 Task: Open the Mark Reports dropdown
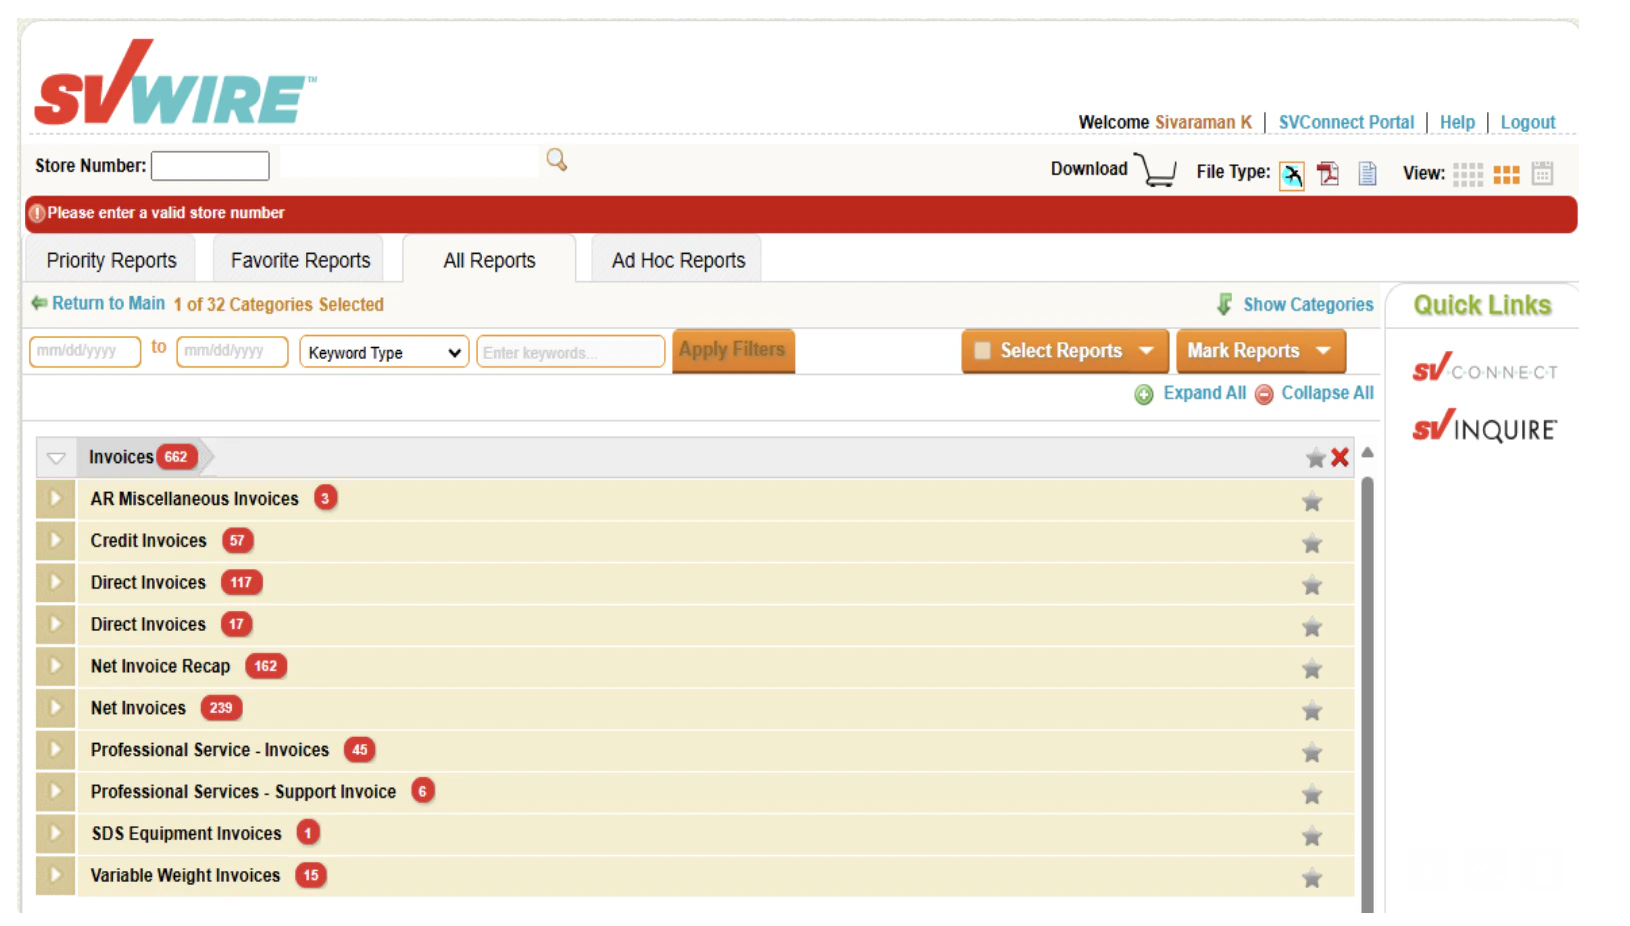click(x=1260, y=351)
